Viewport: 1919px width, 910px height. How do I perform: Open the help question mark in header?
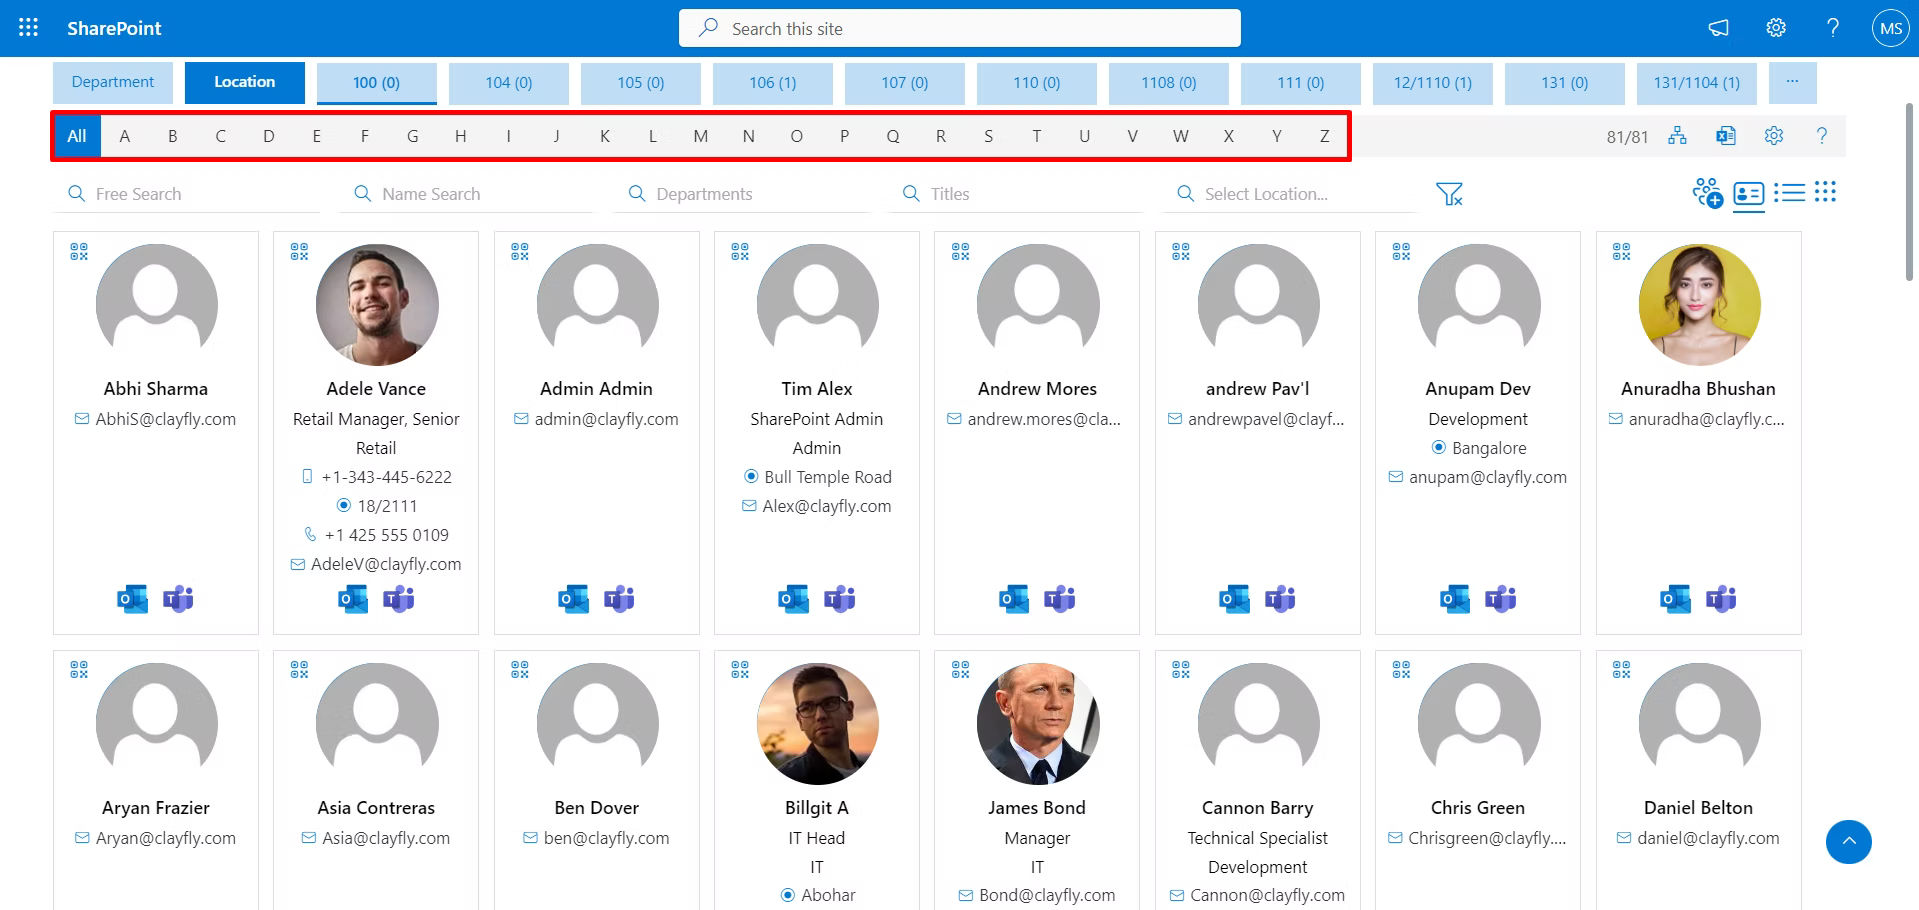click(x=1832, y=28)
